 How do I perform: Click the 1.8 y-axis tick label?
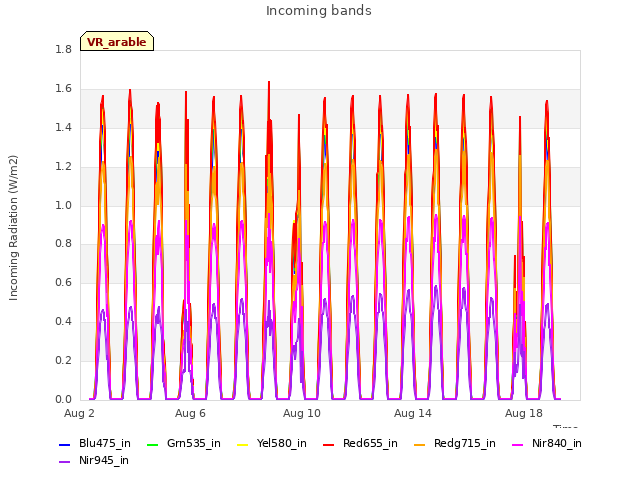(63, 50)
